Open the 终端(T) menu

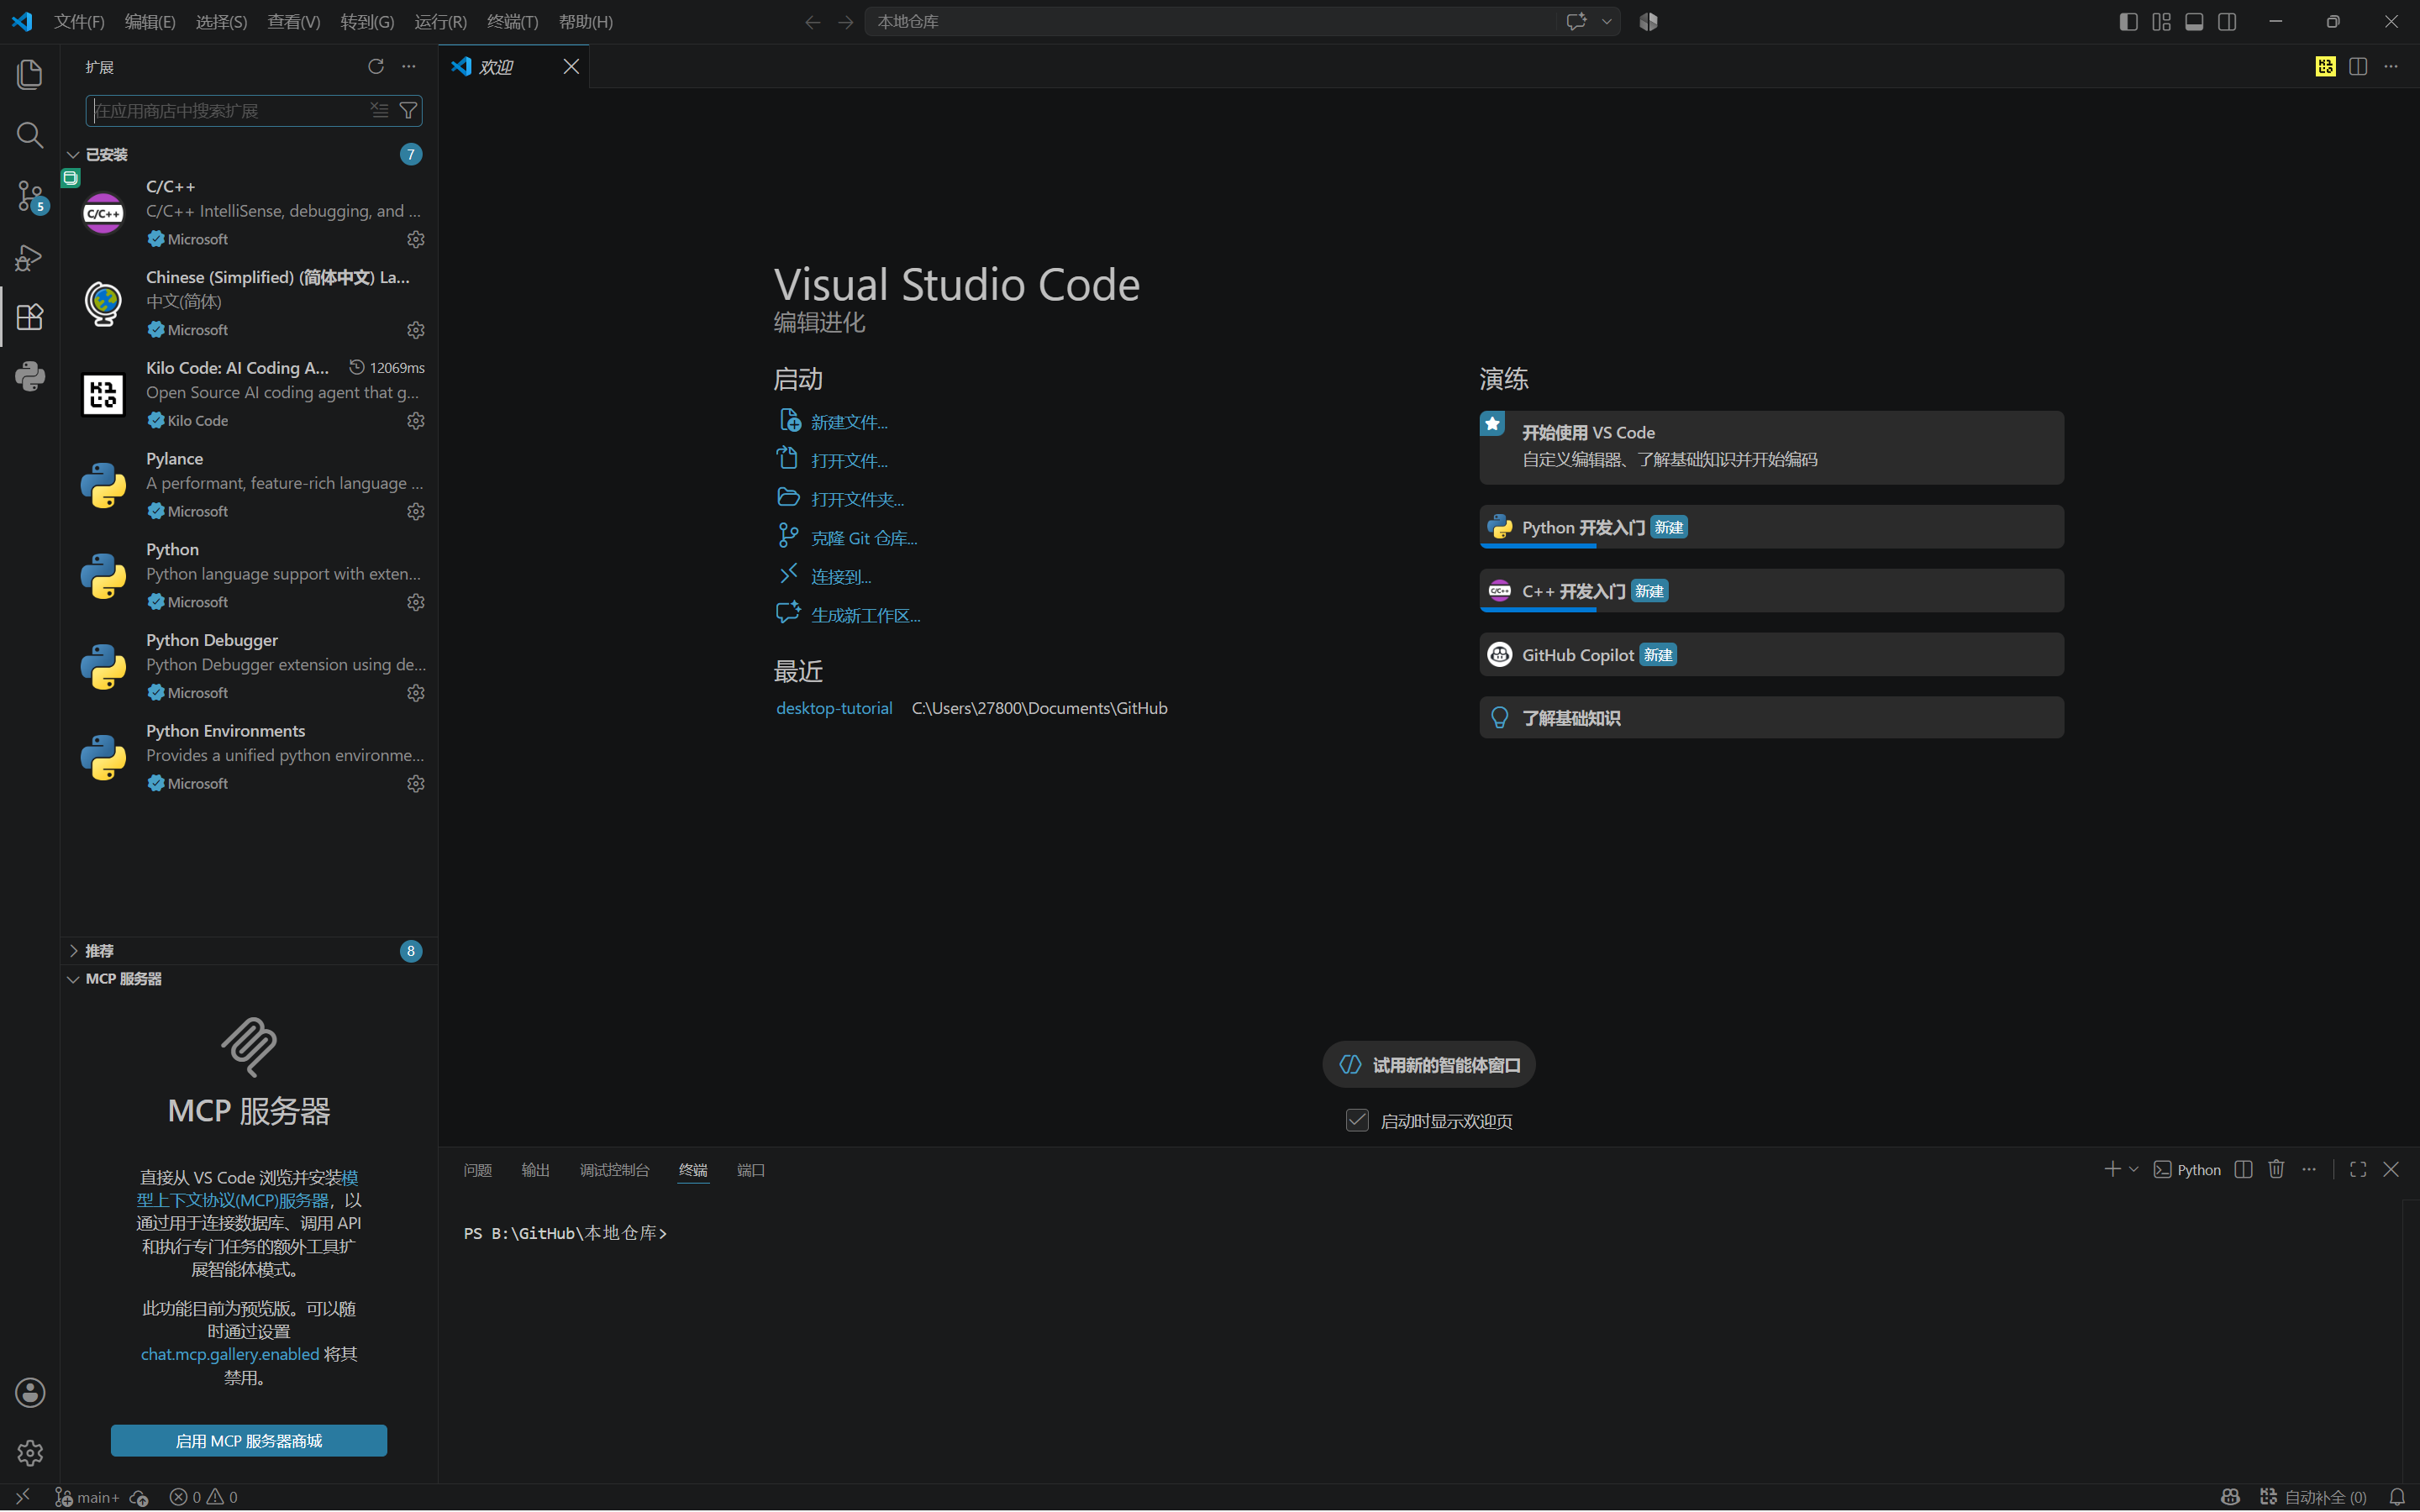point(512,22)
